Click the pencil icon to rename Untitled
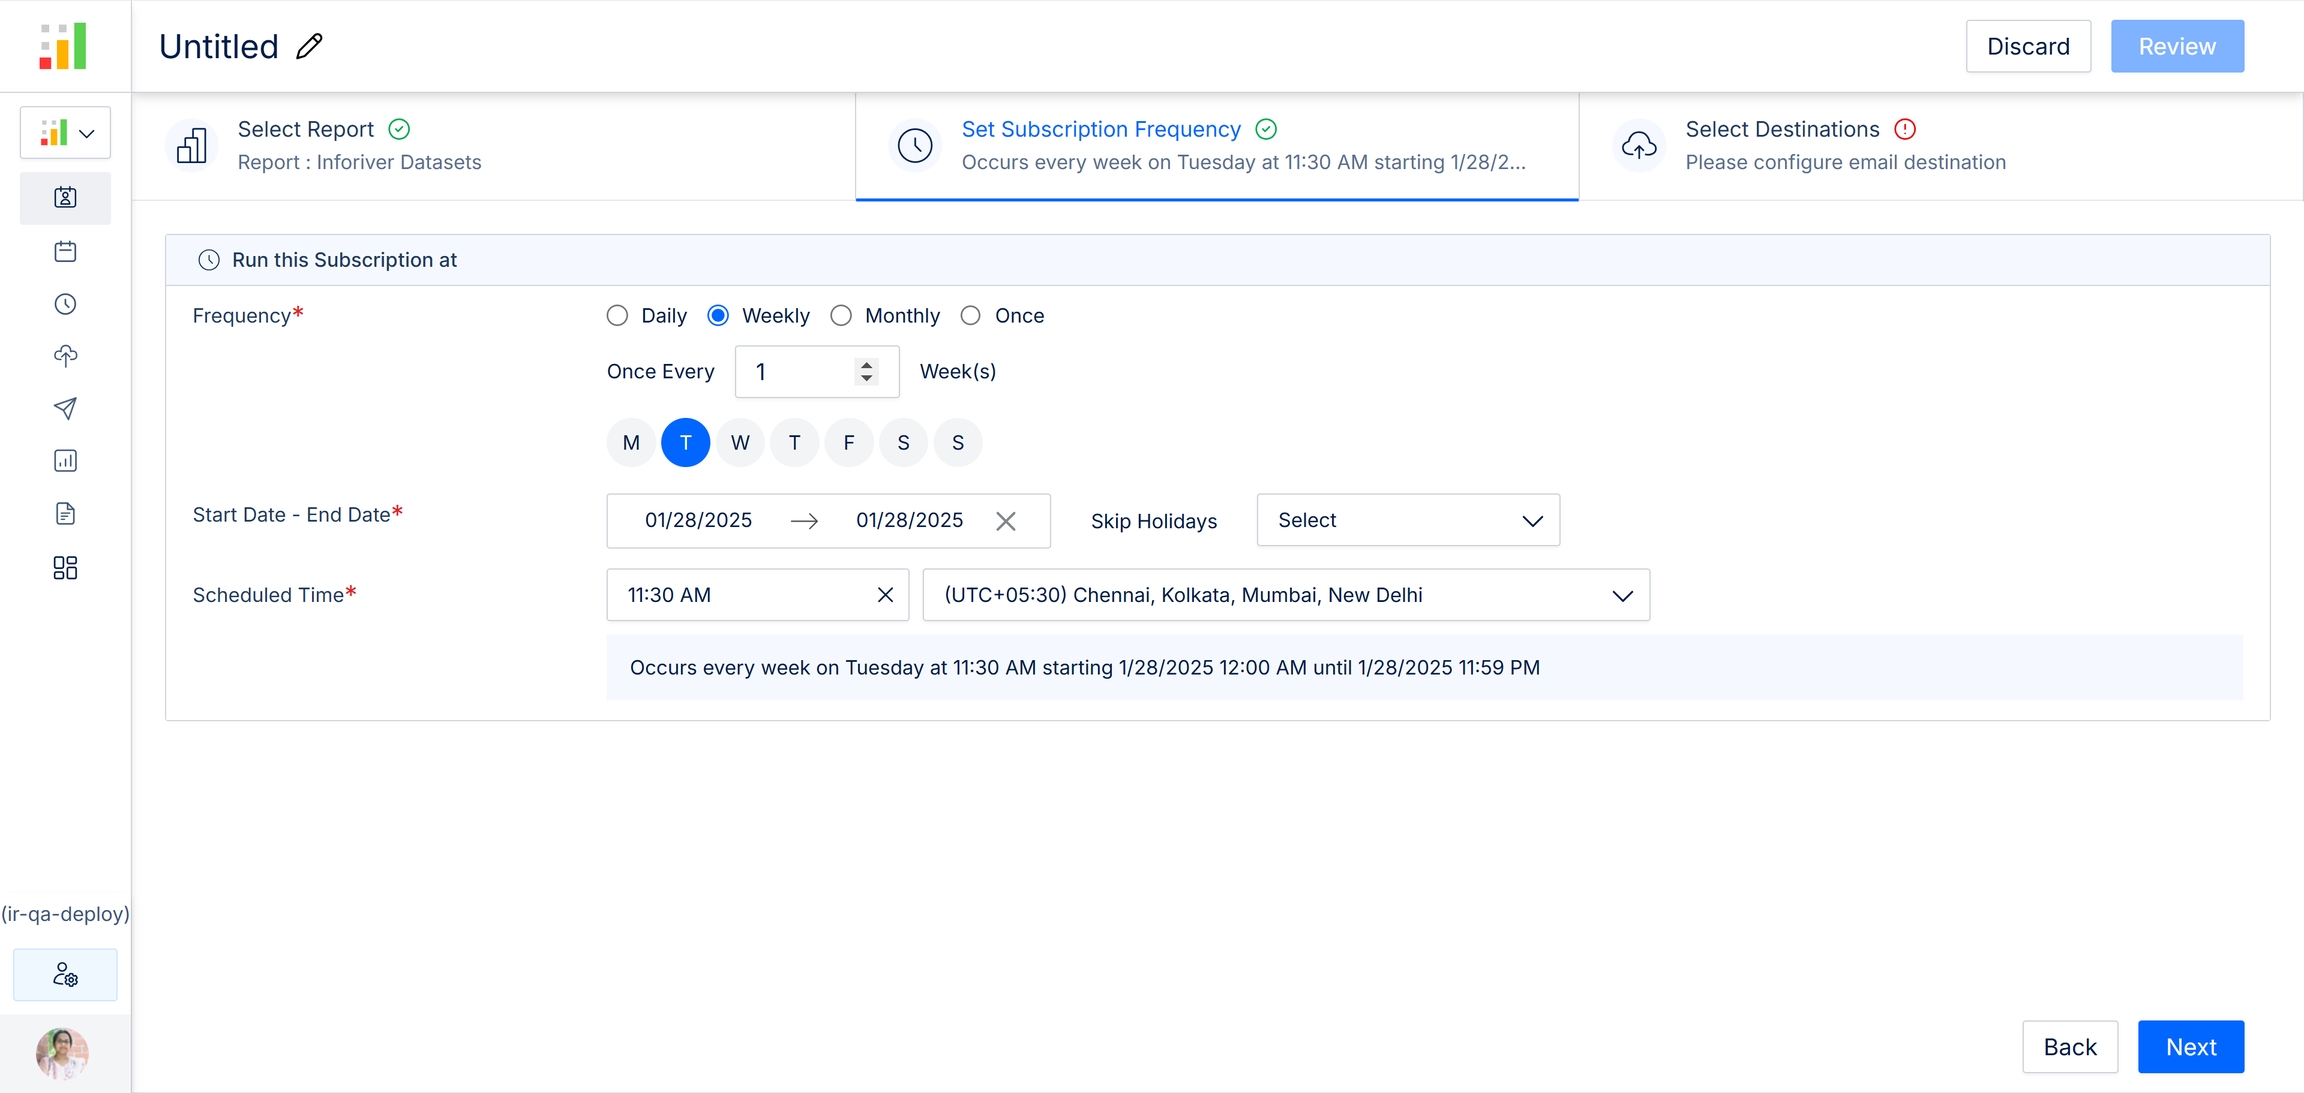Screen dimensions: 2304x1093 tap(309, 46)
